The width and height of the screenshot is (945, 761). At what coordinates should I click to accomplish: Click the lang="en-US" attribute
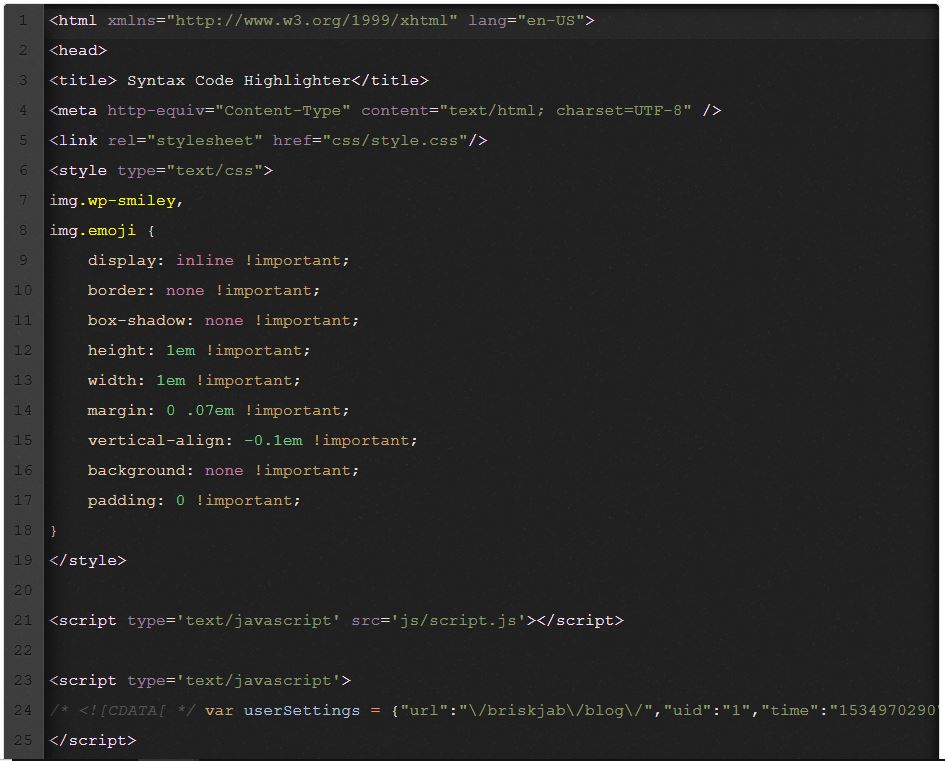point(526,20)
